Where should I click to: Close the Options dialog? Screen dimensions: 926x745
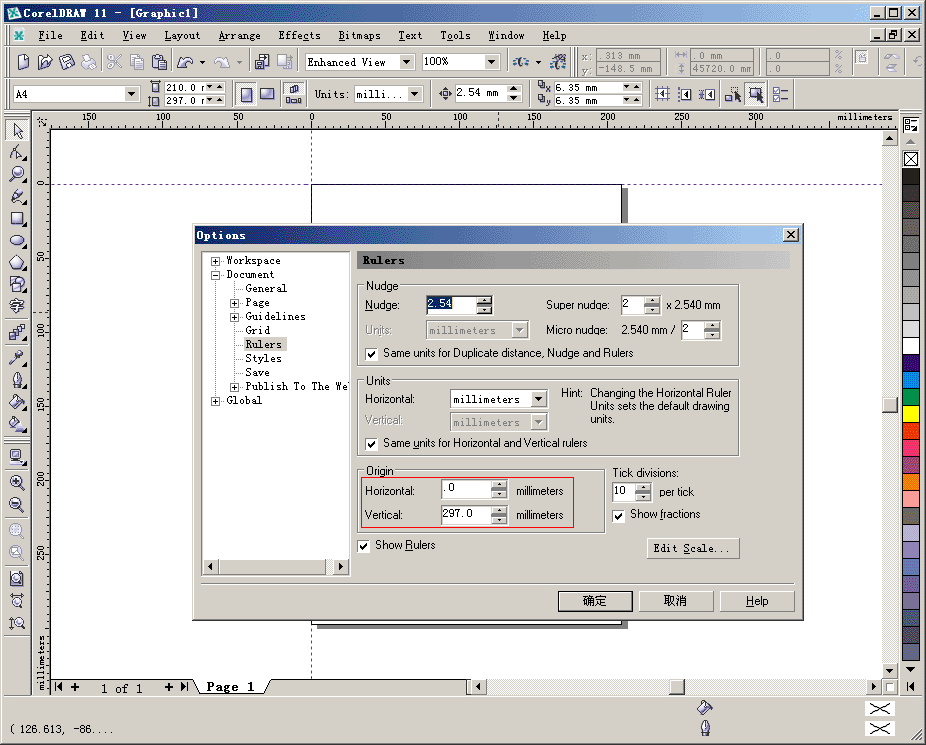tap(791, 235)
